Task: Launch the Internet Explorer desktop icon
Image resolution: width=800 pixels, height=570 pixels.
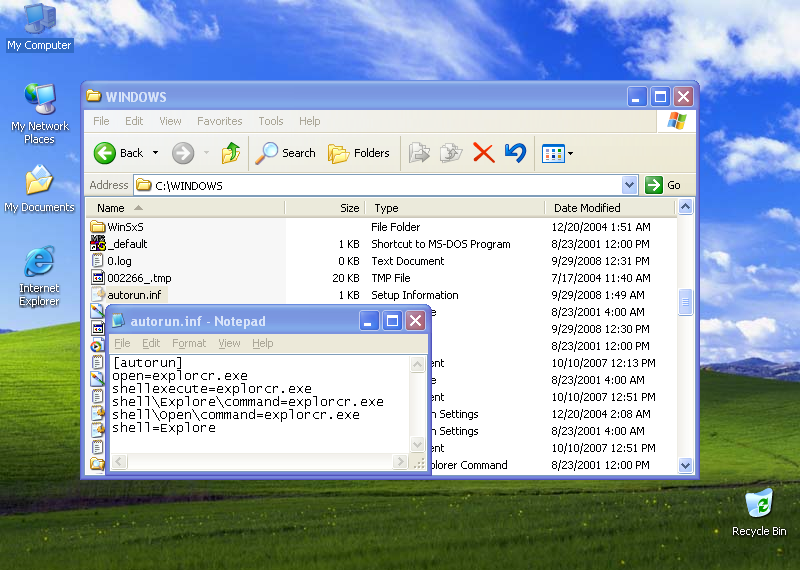Action: click(x=39, y=276)
